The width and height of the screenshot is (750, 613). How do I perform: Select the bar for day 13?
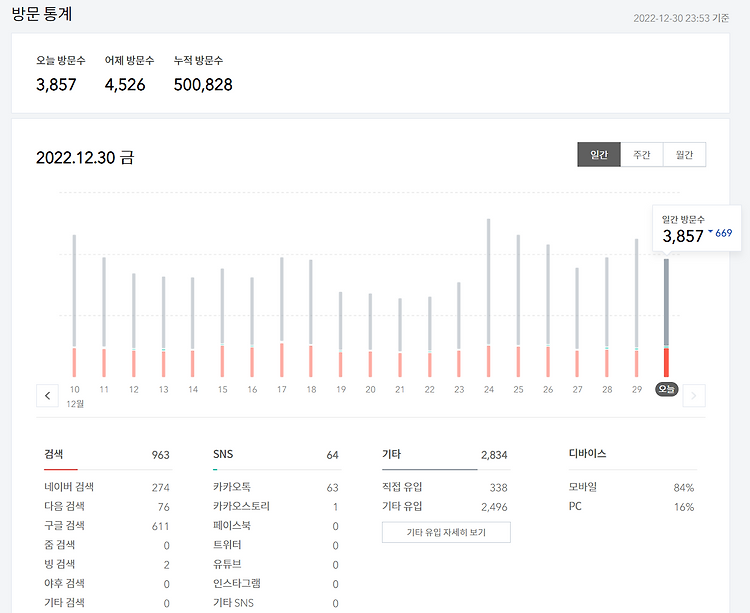[163, 327]
